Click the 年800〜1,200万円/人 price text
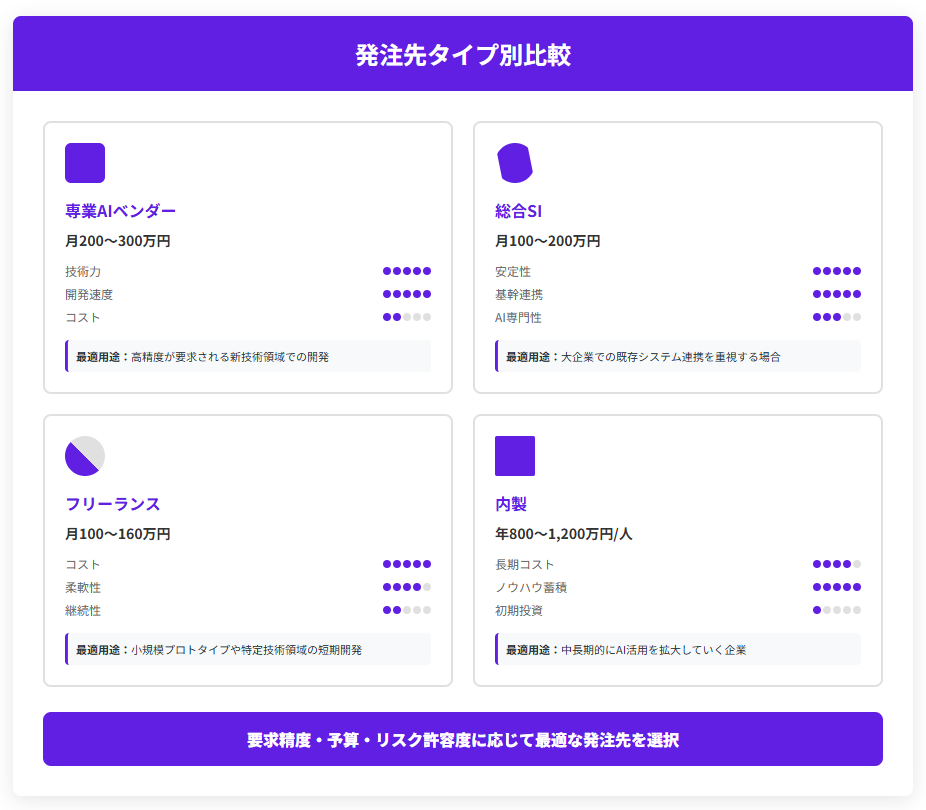Viewport: 926px width, 810px height. 563,534
